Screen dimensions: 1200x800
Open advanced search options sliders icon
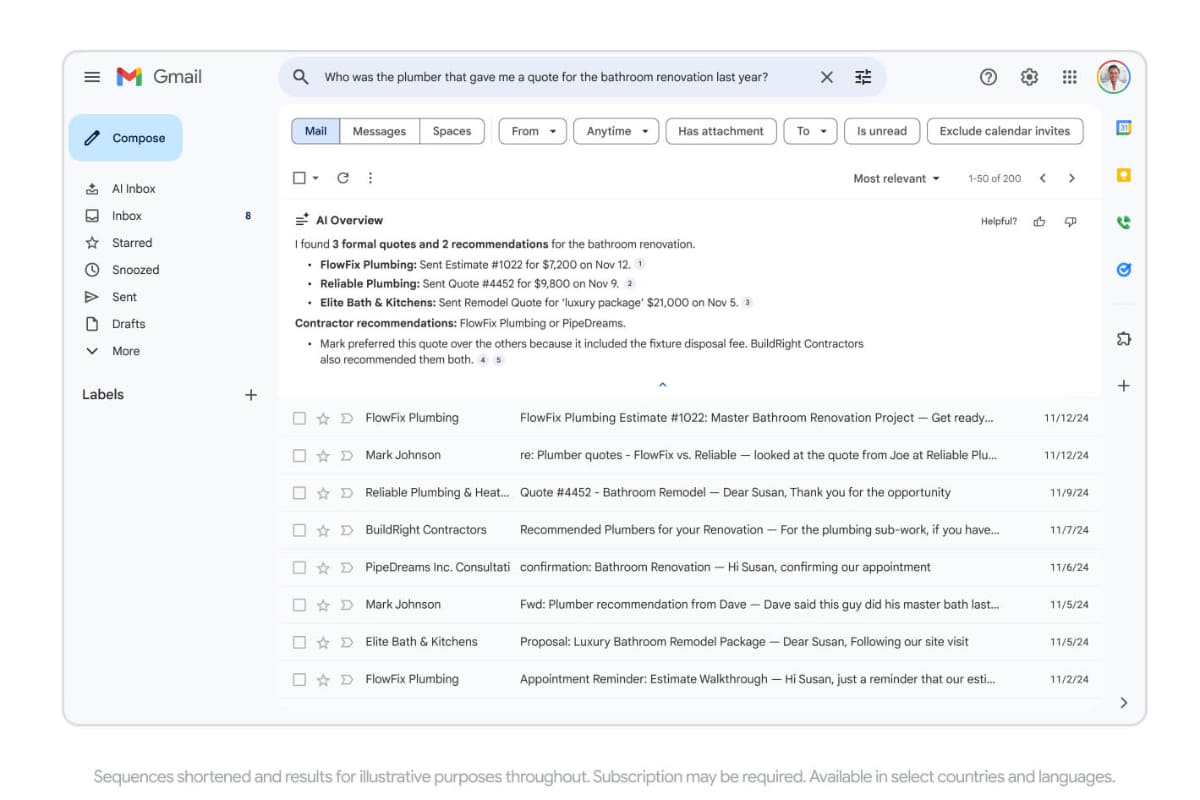(863, 77)
